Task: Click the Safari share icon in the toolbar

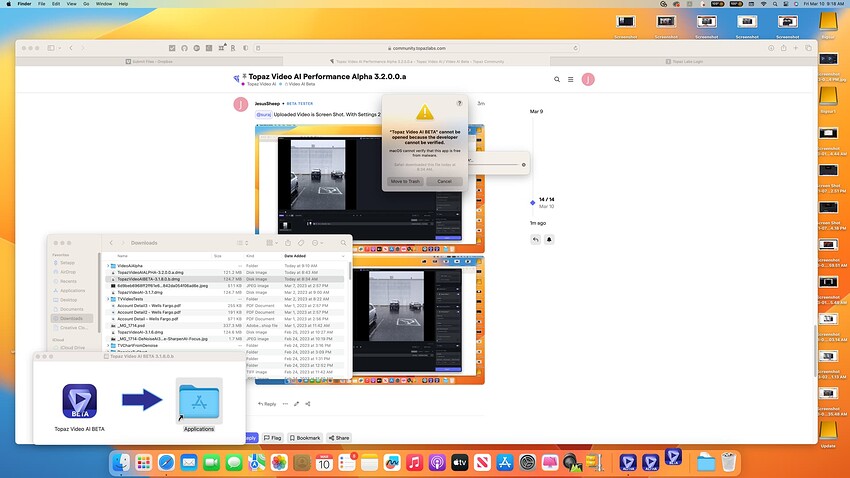Action: click(x=783, y=48)
